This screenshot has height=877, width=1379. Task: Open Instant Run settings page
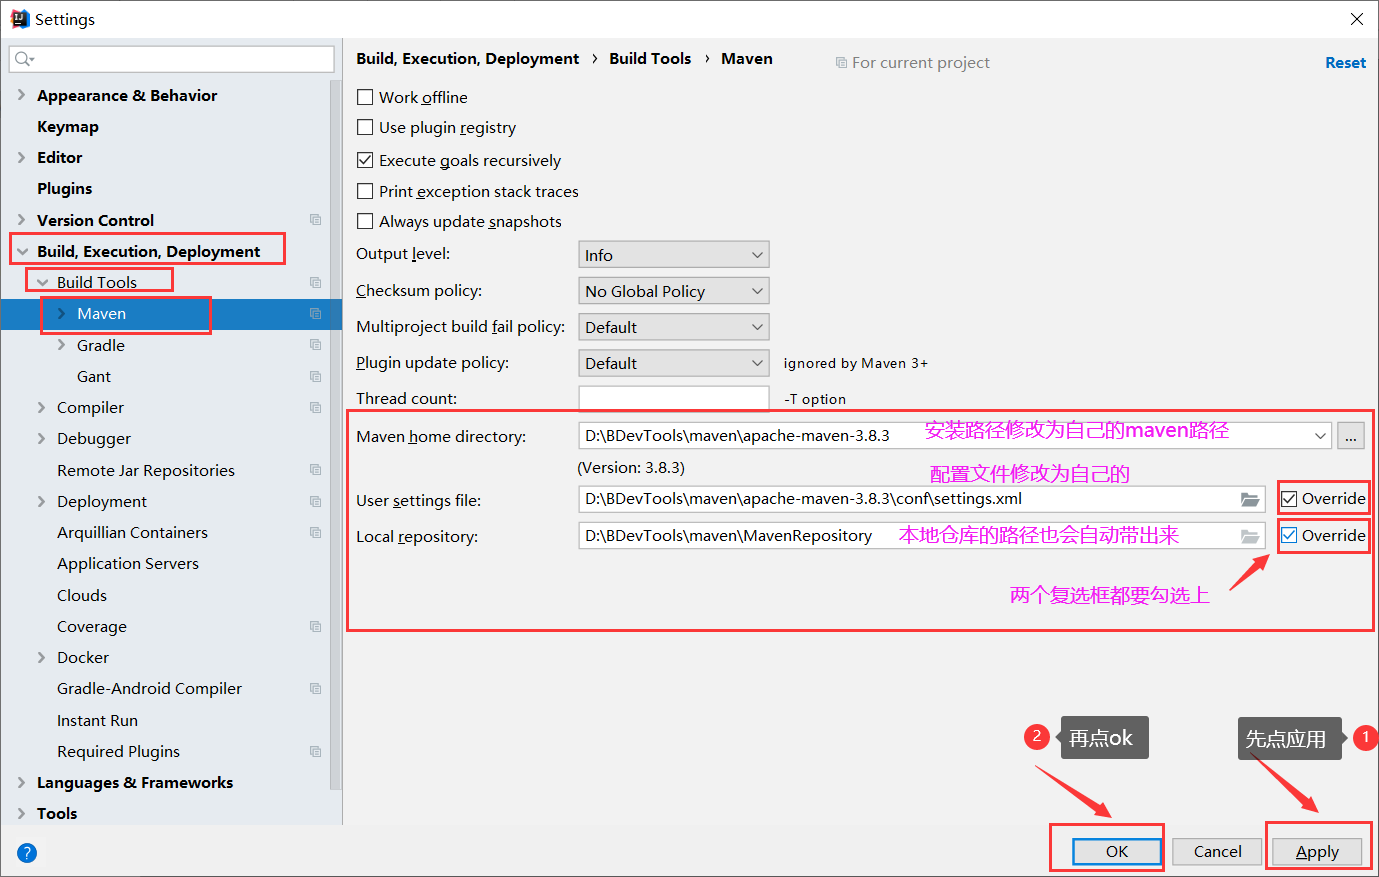tap(97, 720)
